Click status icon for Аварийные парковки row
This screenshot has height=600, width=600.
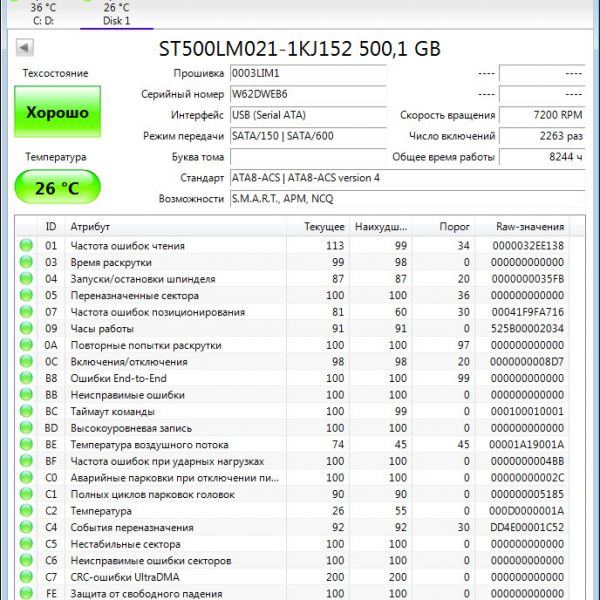tap(26, 478)
